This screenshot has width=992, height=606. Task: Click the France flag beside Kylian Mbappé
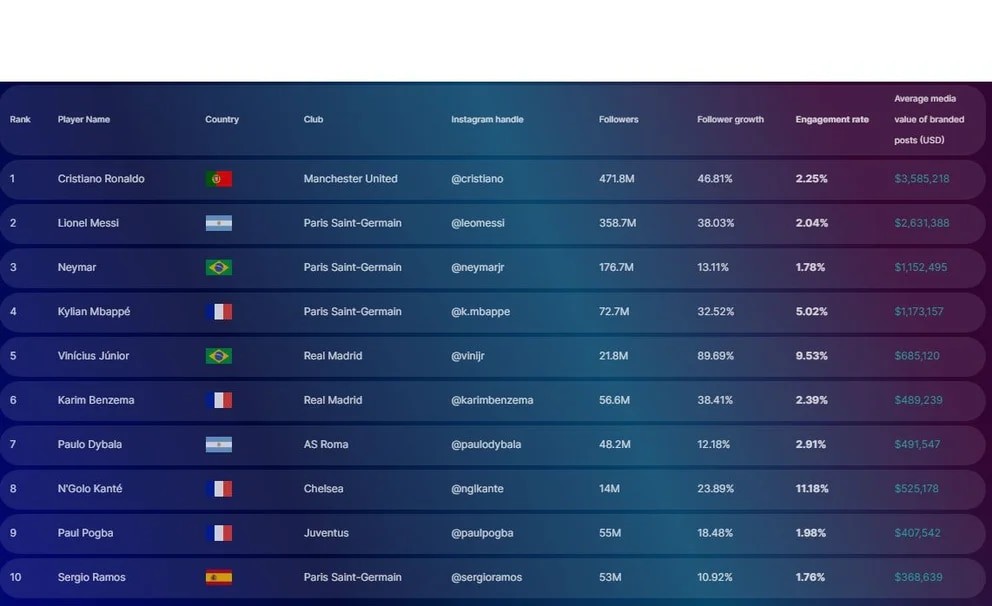coord(218,312)
